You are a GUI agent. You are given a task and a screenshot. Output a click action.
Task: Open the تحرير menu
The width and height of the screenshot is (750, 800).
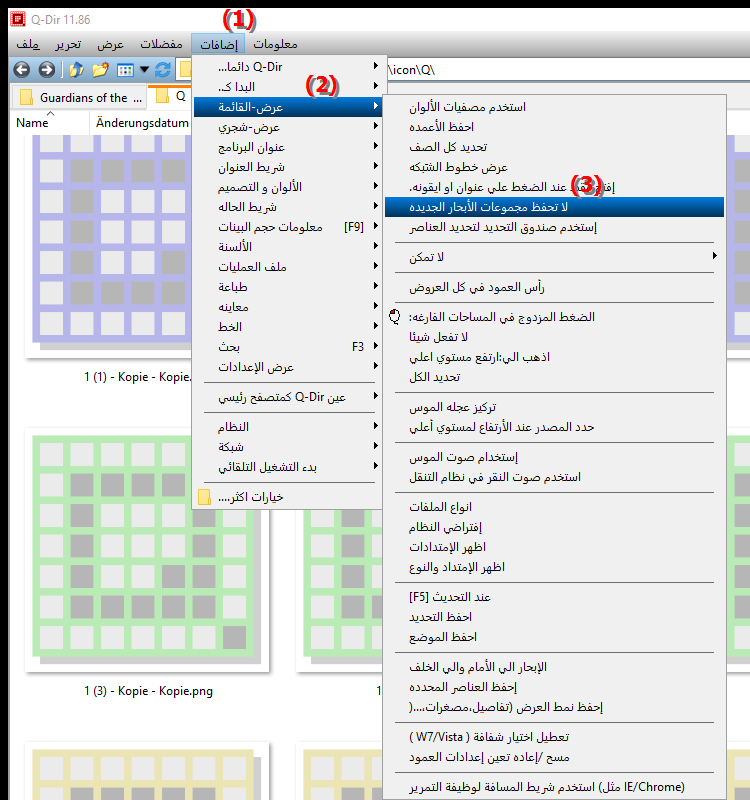click(x=68, y=44)
